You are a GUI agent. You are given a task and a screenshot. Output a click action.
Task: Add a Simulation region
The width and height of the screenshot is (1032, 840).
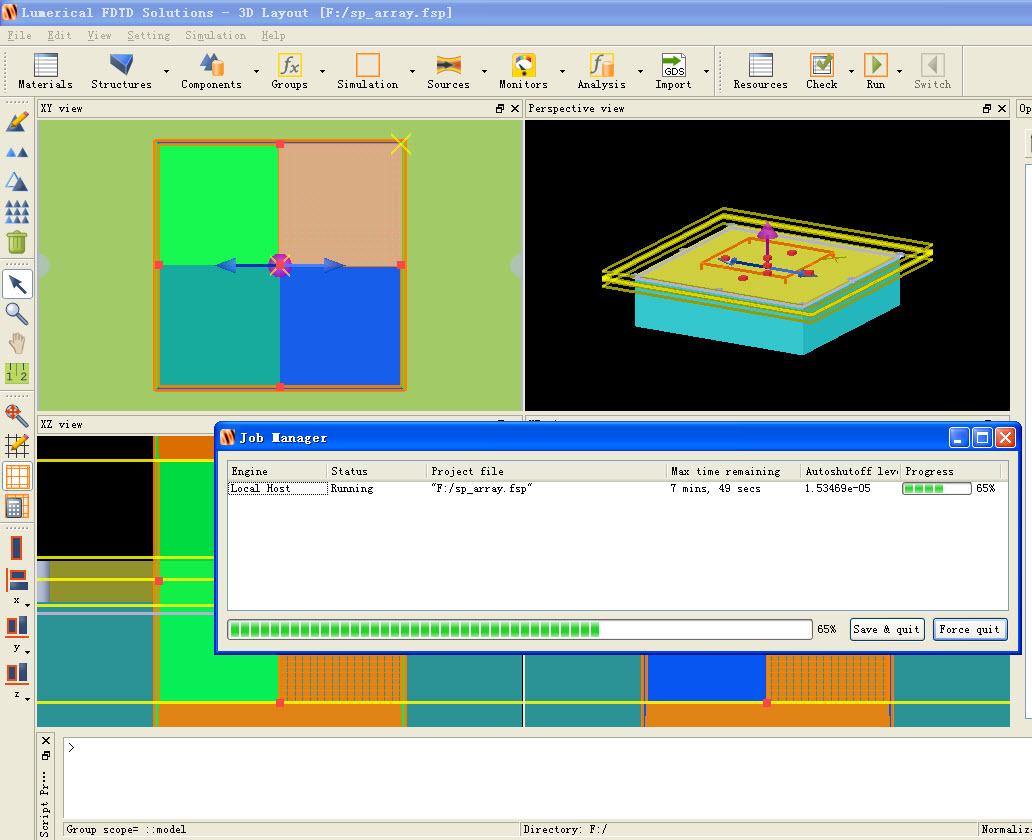coord(368,65)
